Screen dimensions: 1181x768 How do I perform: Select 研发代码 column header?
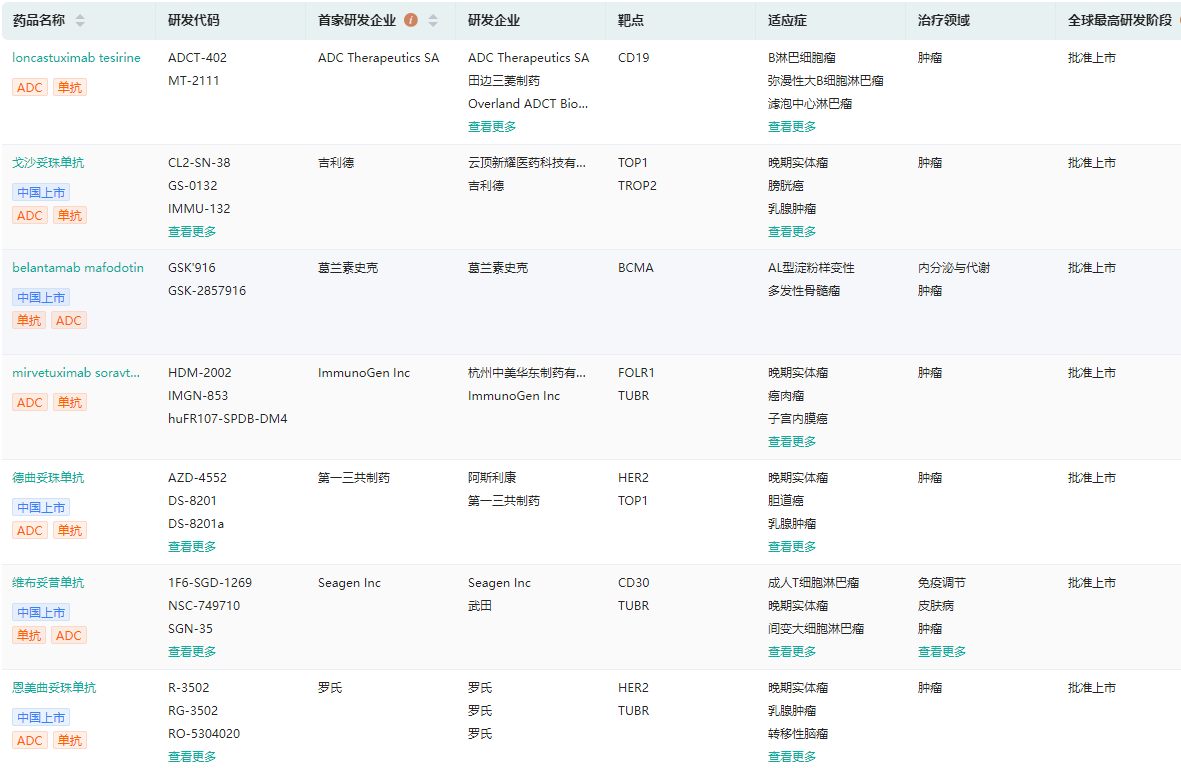tap(194, 20)
